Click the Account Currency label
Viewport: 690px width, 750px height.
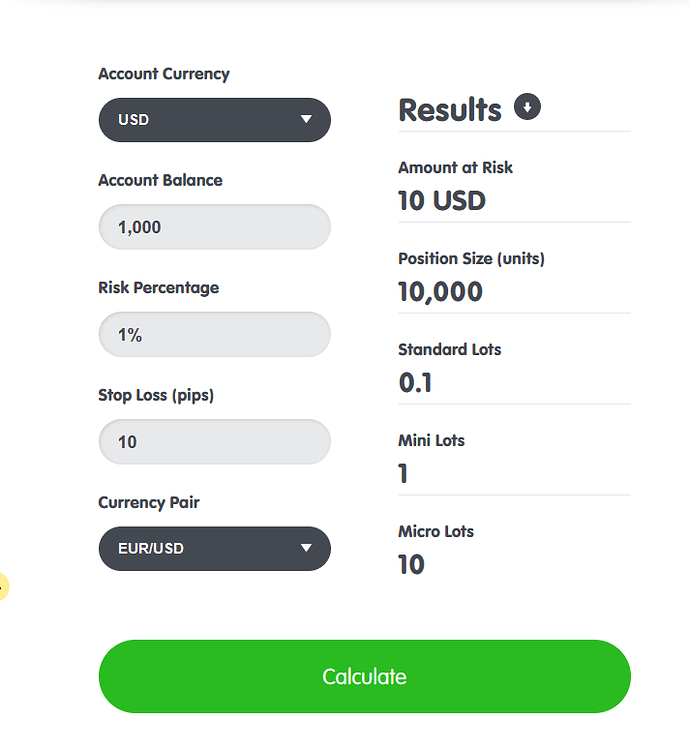click(164, 74)
